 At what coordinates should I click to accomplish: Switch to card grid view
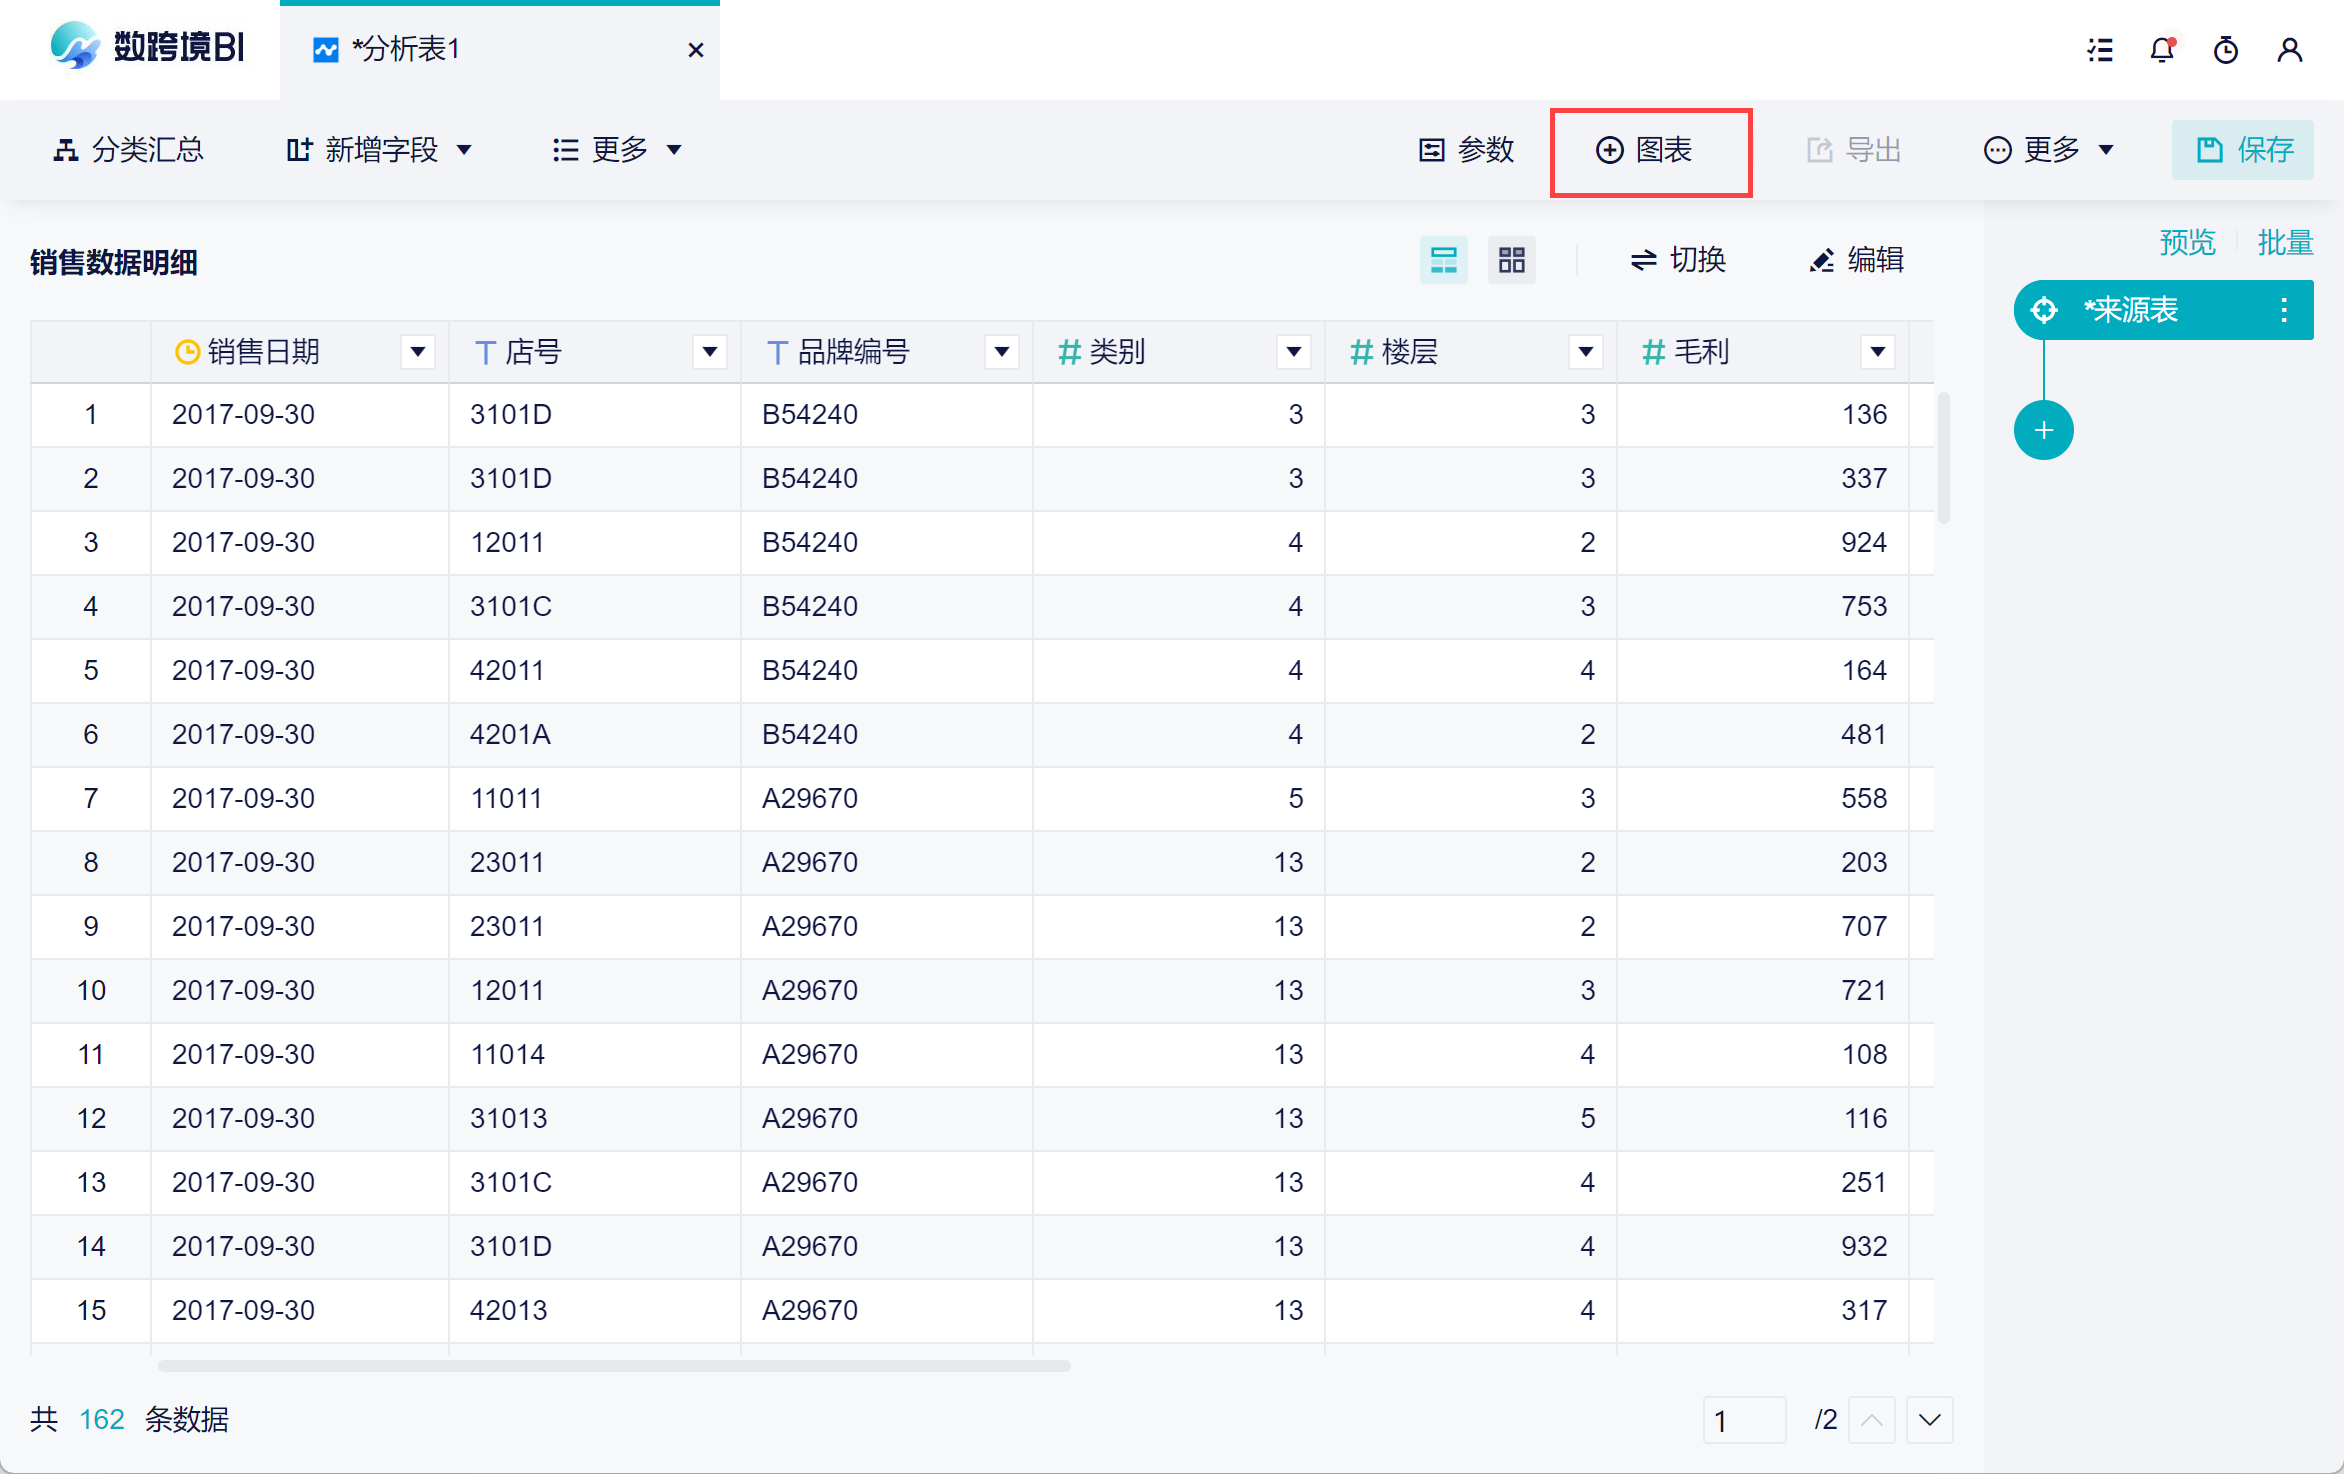coord(1511,260)
